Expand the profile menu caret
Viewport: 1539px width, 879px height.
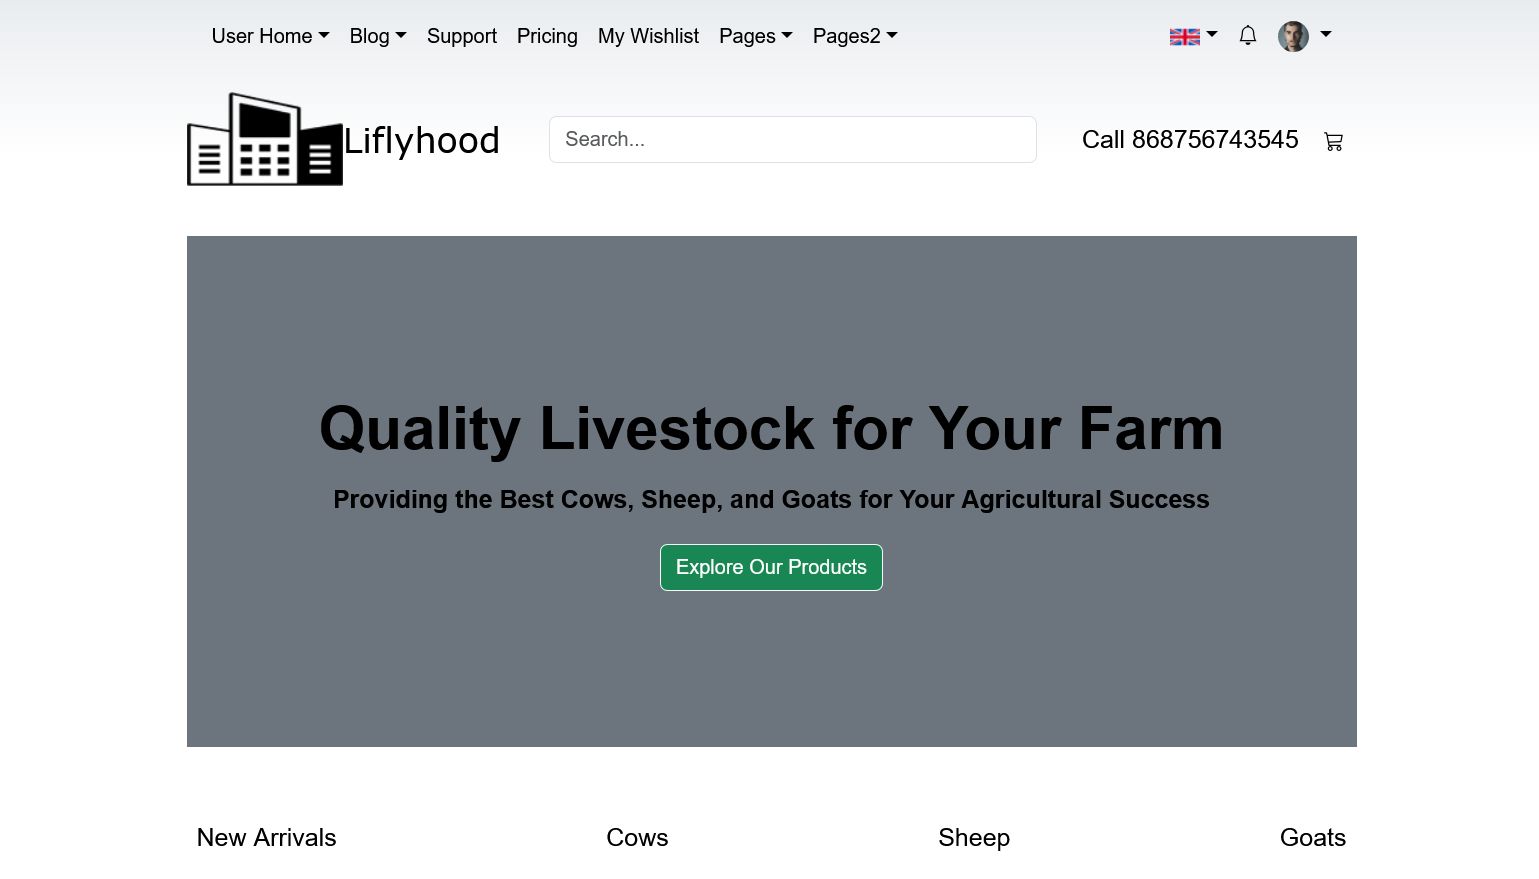coord(1326,34)
